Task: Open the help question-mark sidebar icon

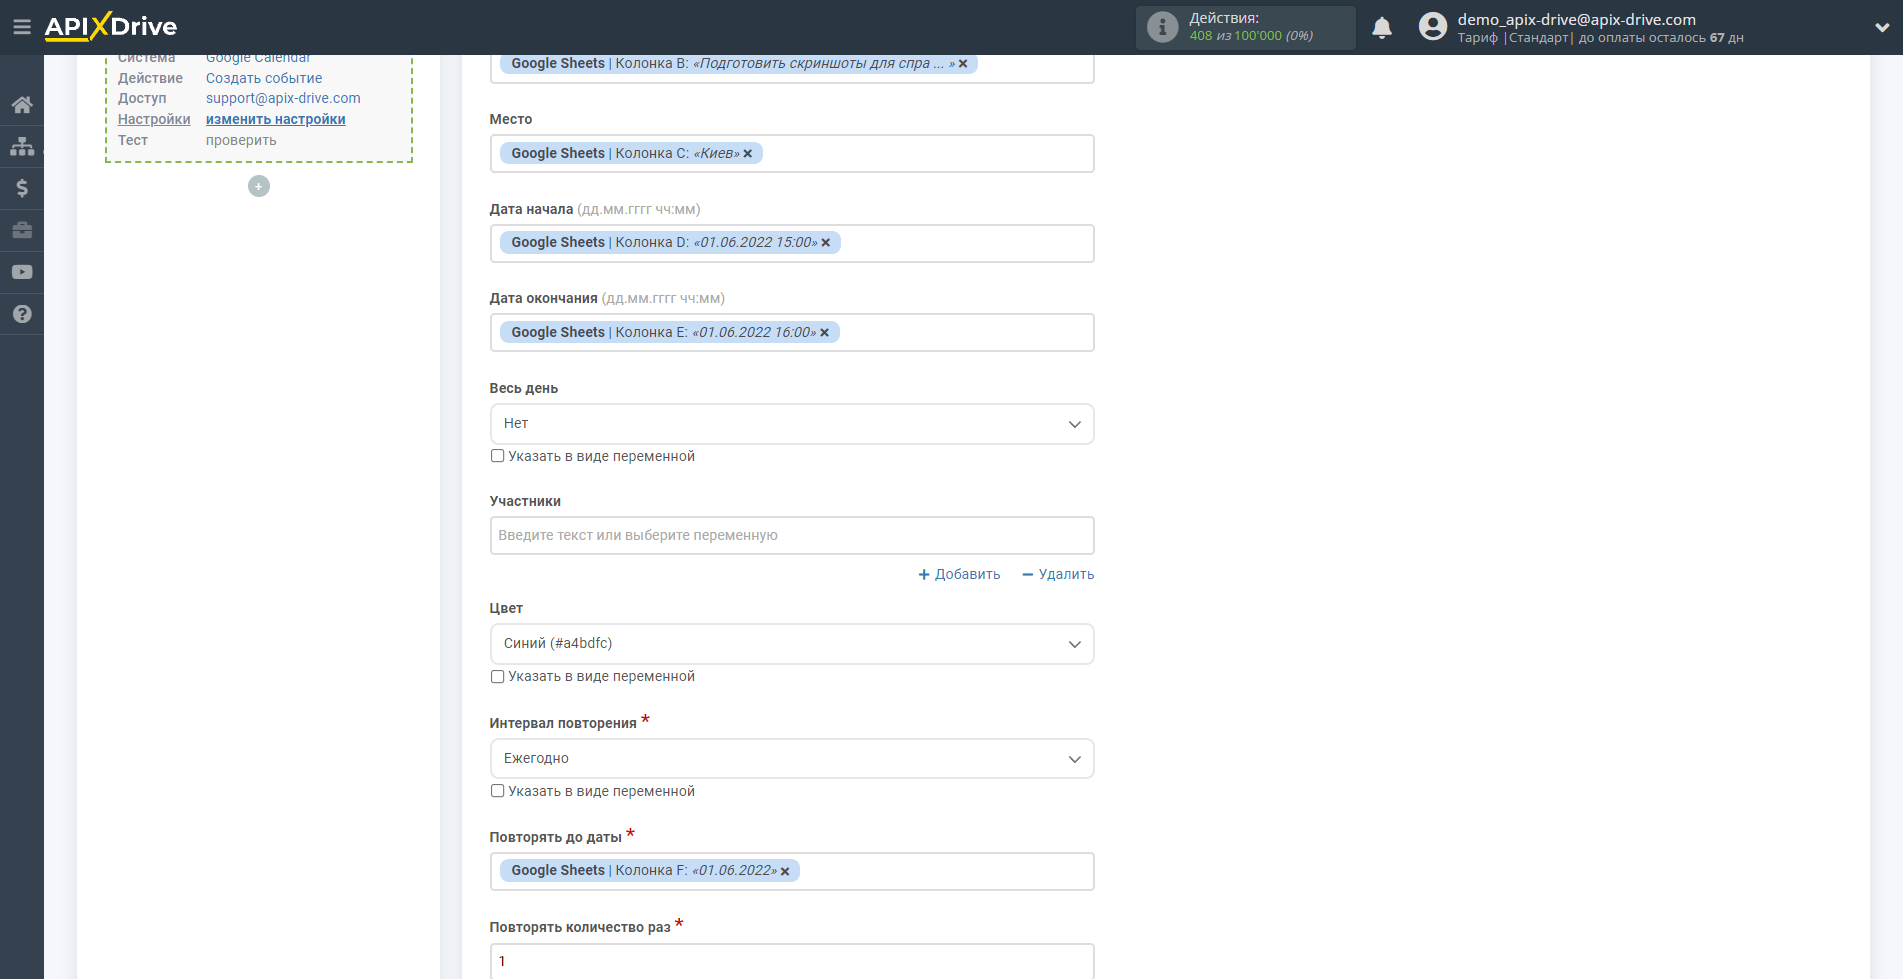Action: click(x=22, y=314)
